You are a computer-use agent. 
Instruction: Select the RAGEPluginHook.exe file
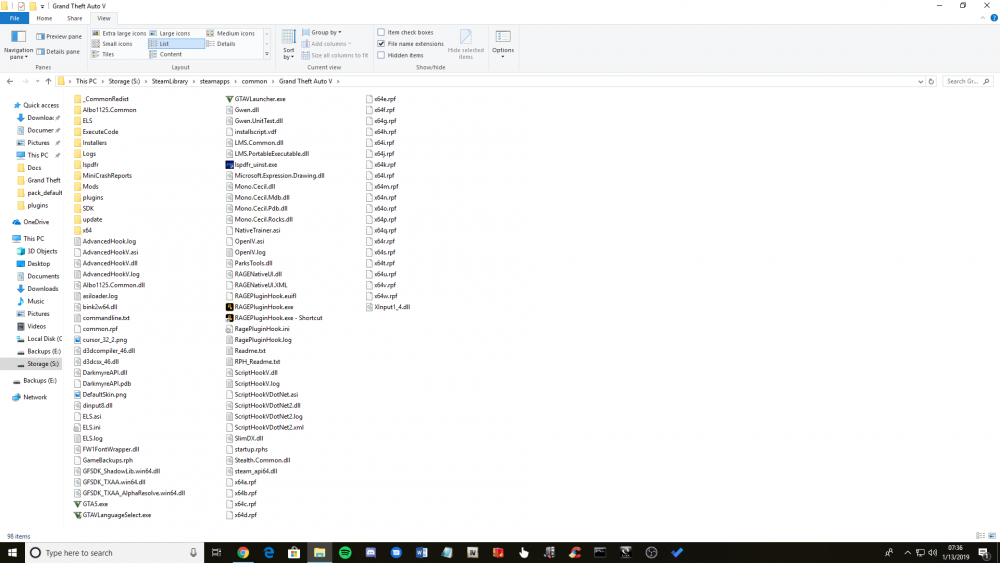(x=259, y=307)
